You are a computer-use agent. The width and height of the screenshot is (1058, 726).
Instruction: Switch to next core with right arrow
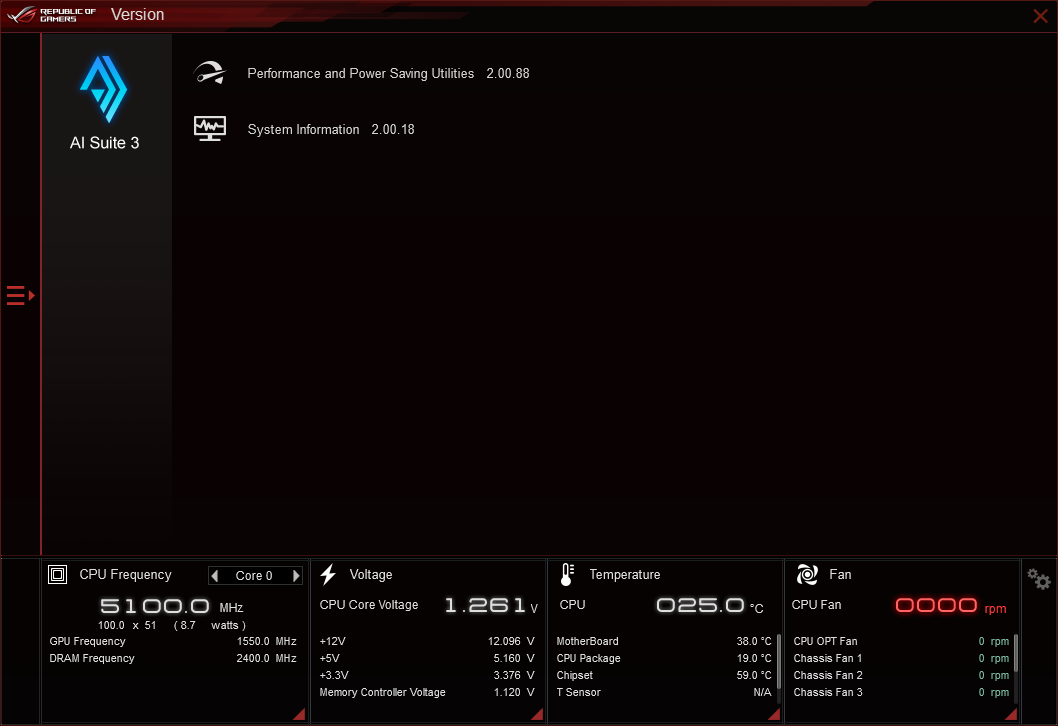pyautogui.click(x=296, y=576)
